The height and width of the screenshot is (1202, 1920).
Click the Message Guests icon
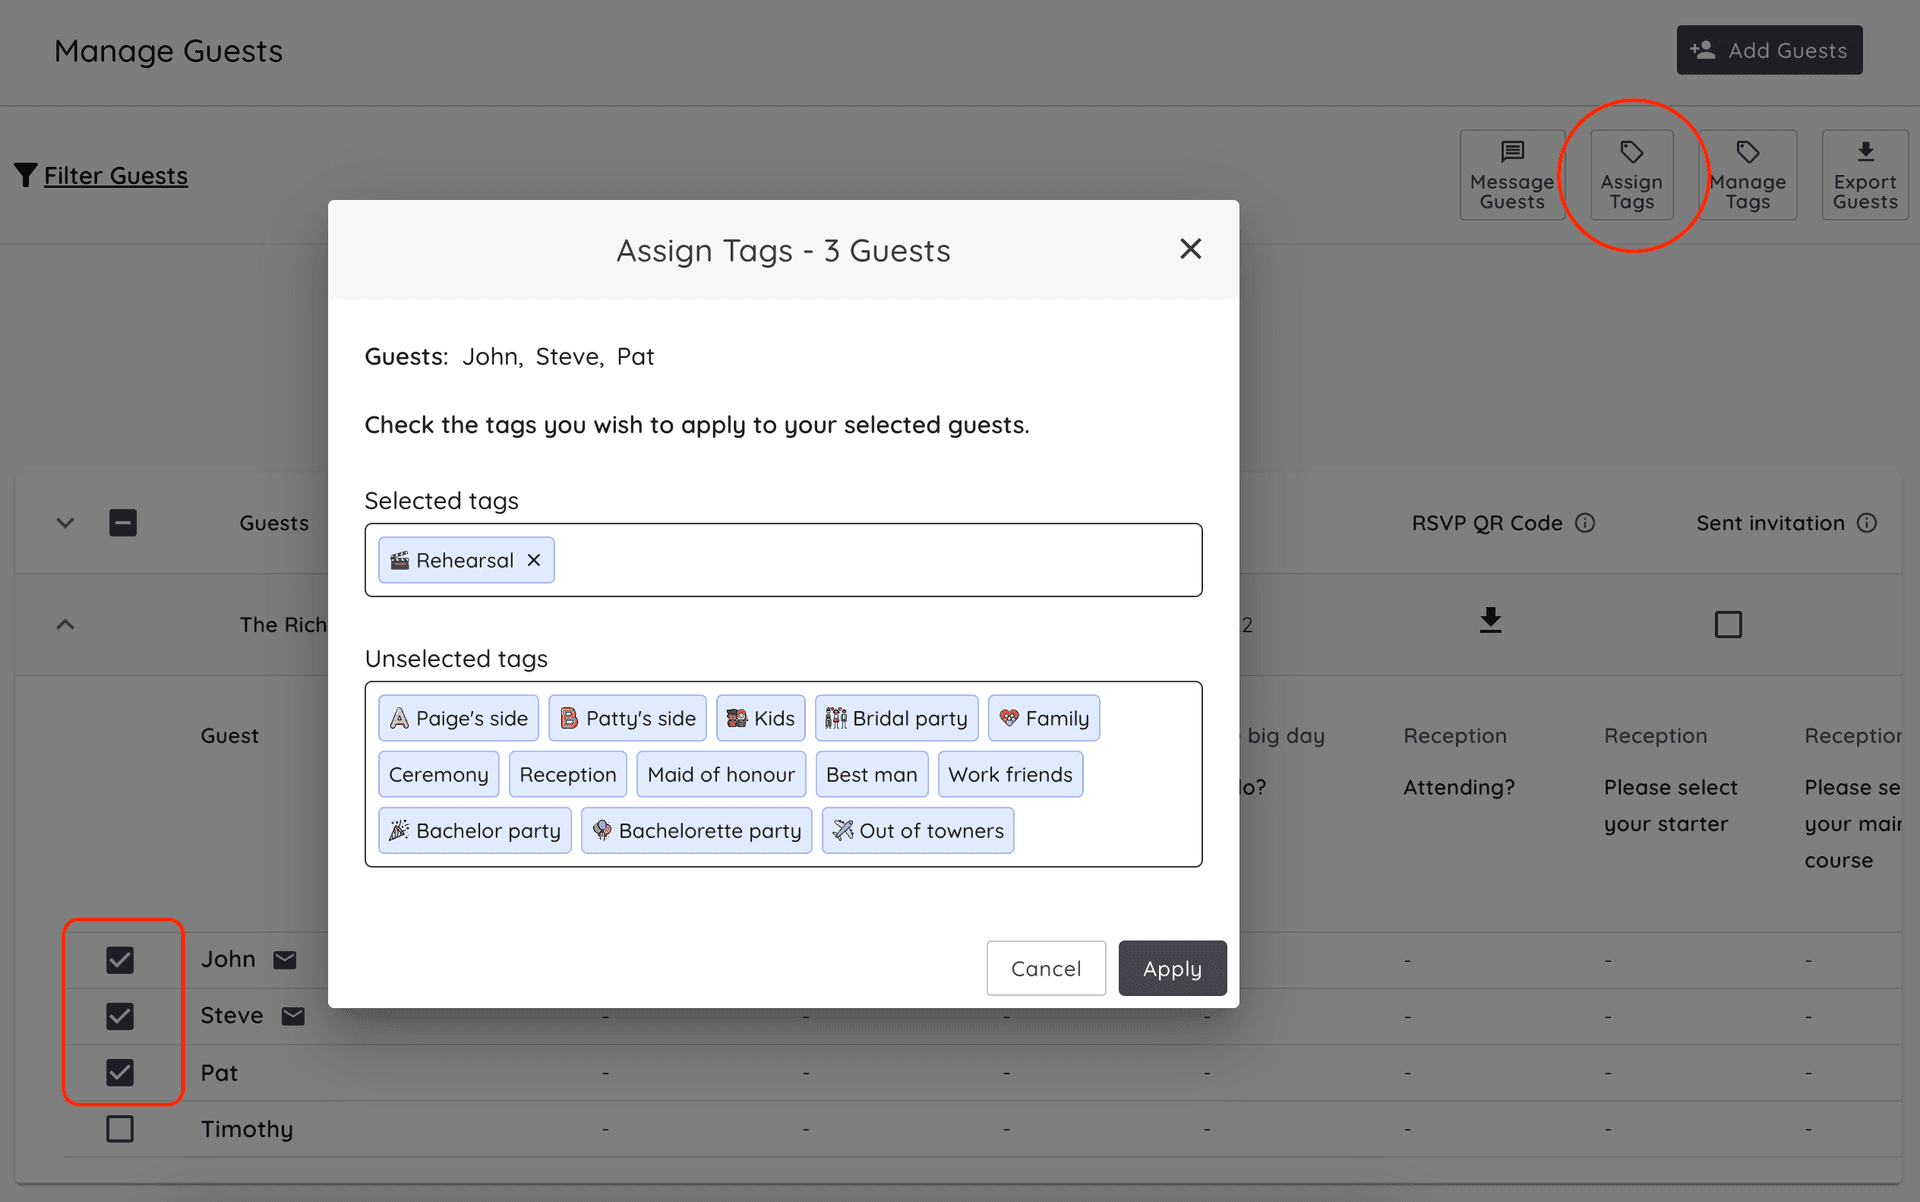point(1511,153)
